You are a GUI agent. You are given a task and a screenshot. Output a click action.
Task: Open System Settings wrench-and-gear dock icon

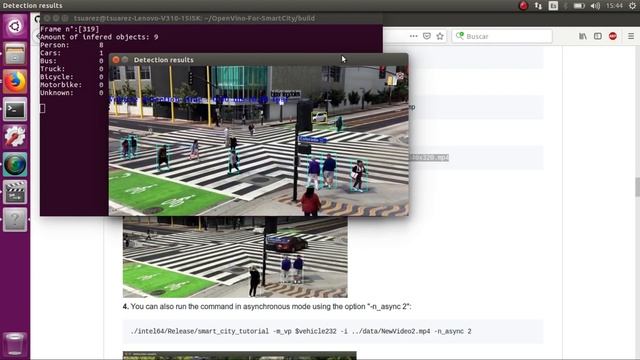click(15, 137)
